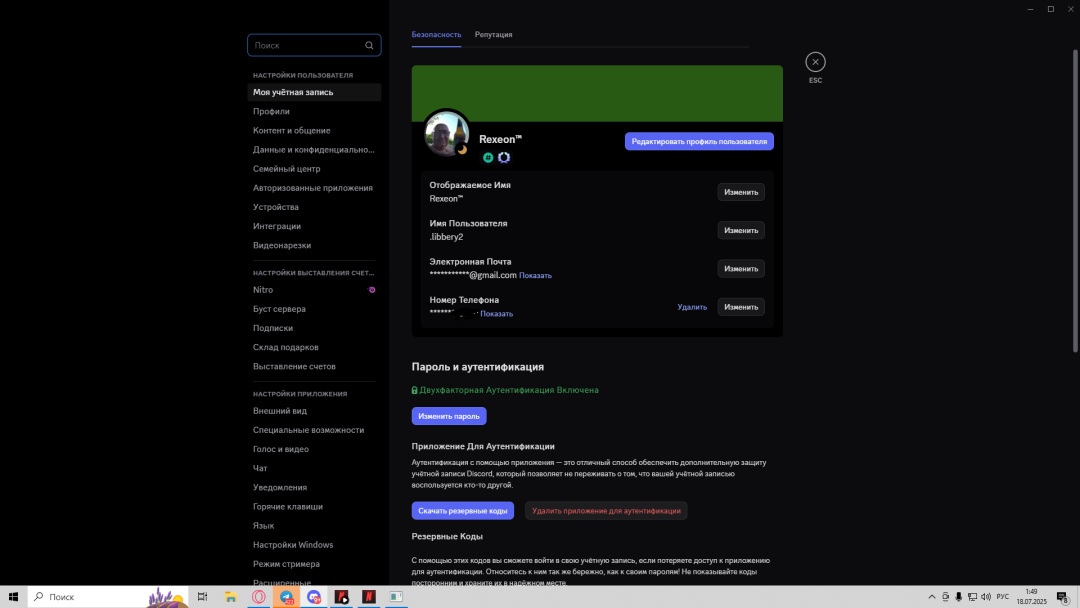Click Скачать резервные коды button
Image resolution: width=1080 pixels, height=608 pixels.
click(463, 511)
